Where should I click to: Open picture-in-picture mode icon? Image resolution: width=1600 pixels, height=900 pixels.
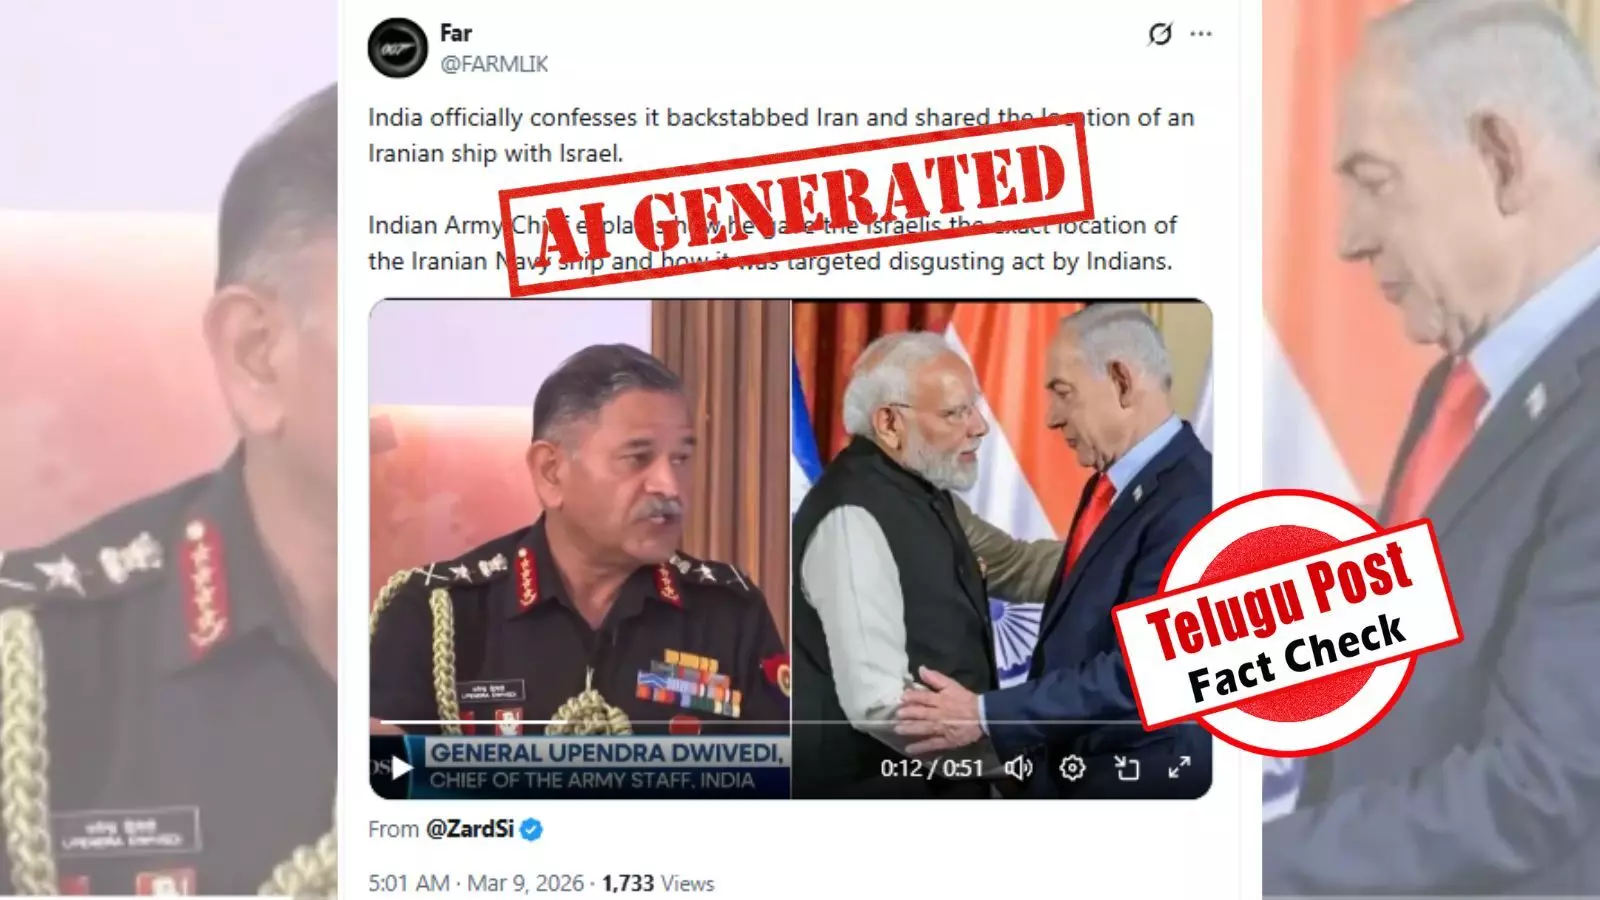[x=1127, y=768]
